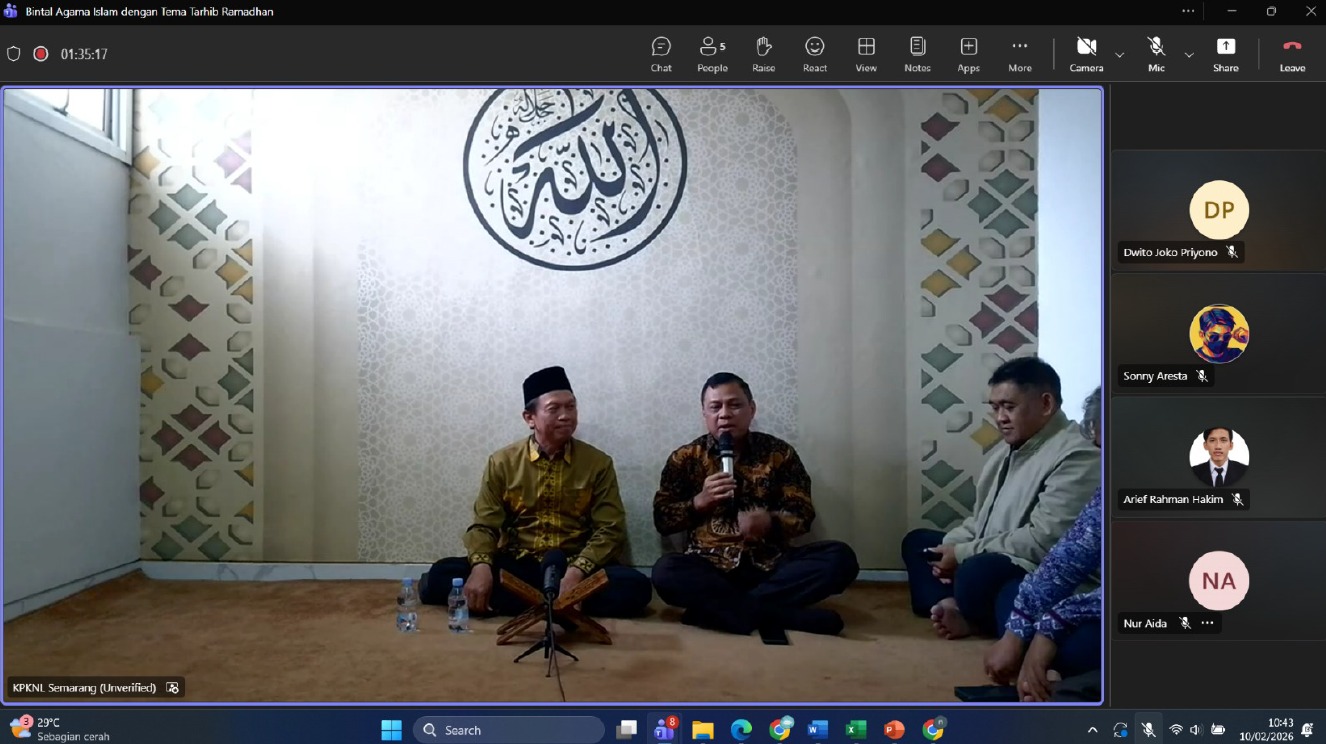This screenshot has width=1326, height=744.
Task: Select Sonny Aresta's participant tile
Action: click(x=1218, y=335)
